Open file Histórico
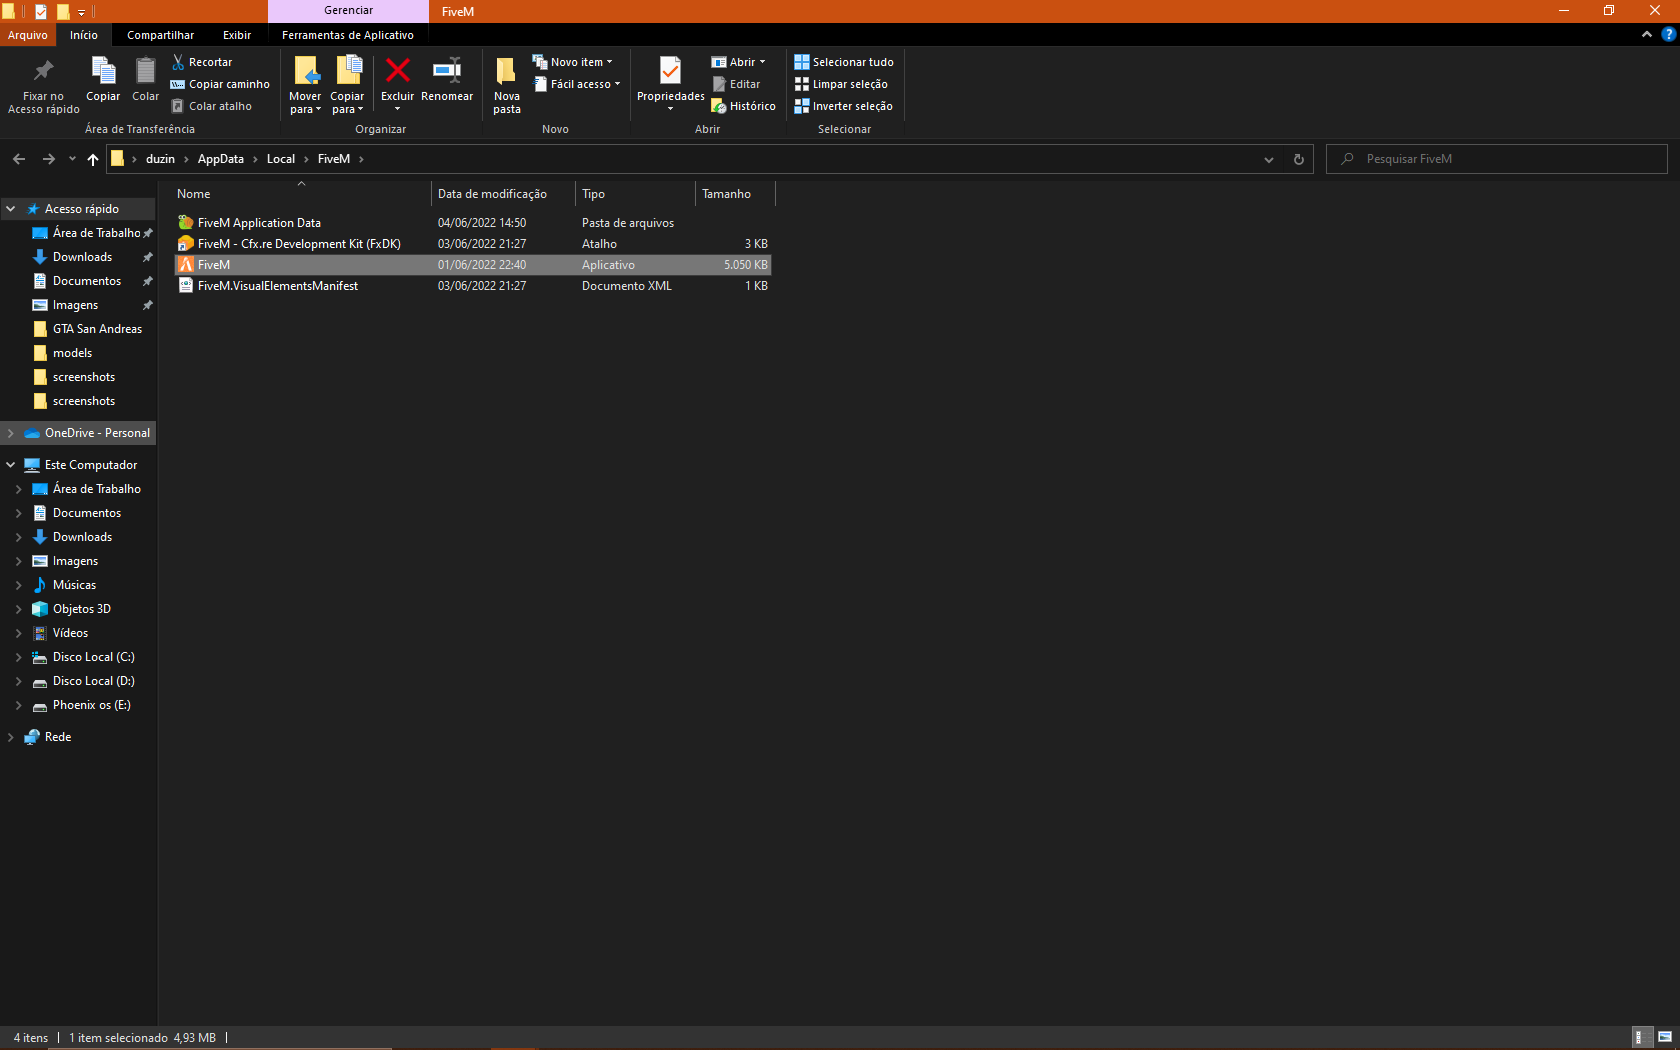Image resolution: width=1680 pixels, height=1050 pixels. click(743, 105)
